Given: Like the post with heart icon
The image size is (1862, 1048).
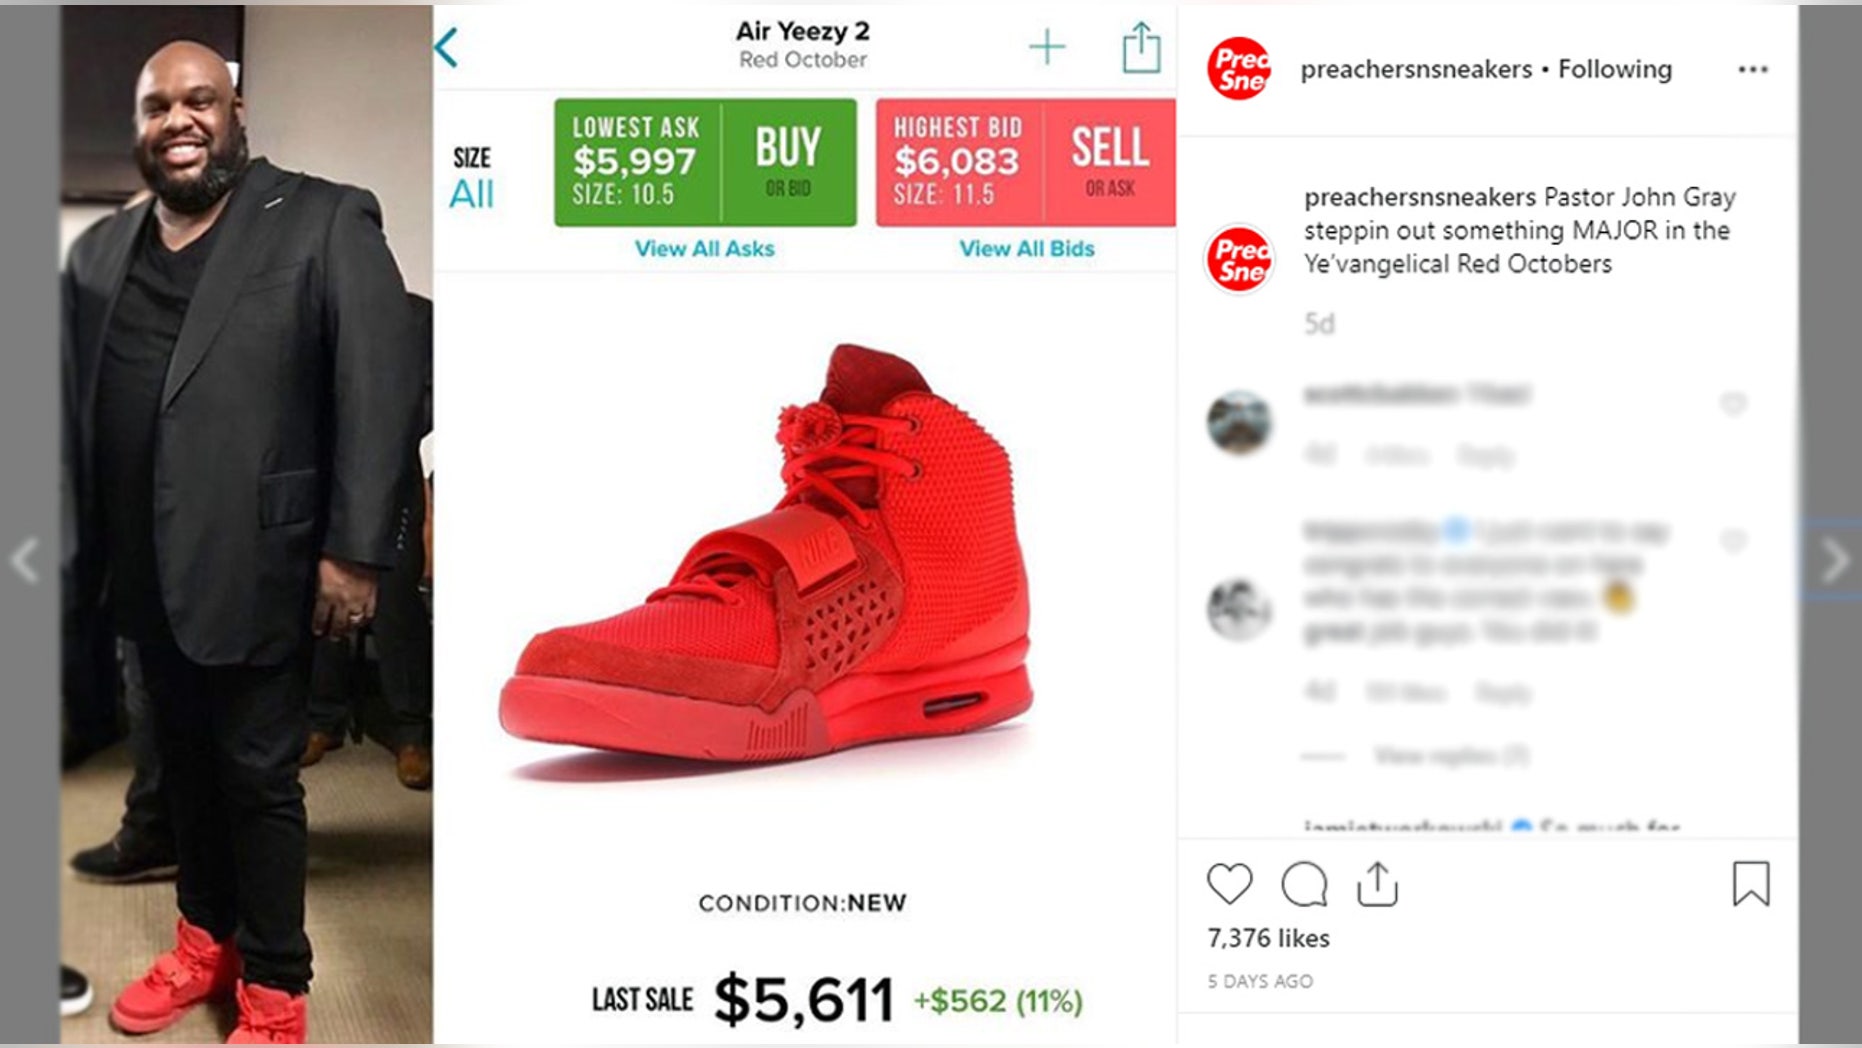Looking at the screenshot, I should [1229, 884].
